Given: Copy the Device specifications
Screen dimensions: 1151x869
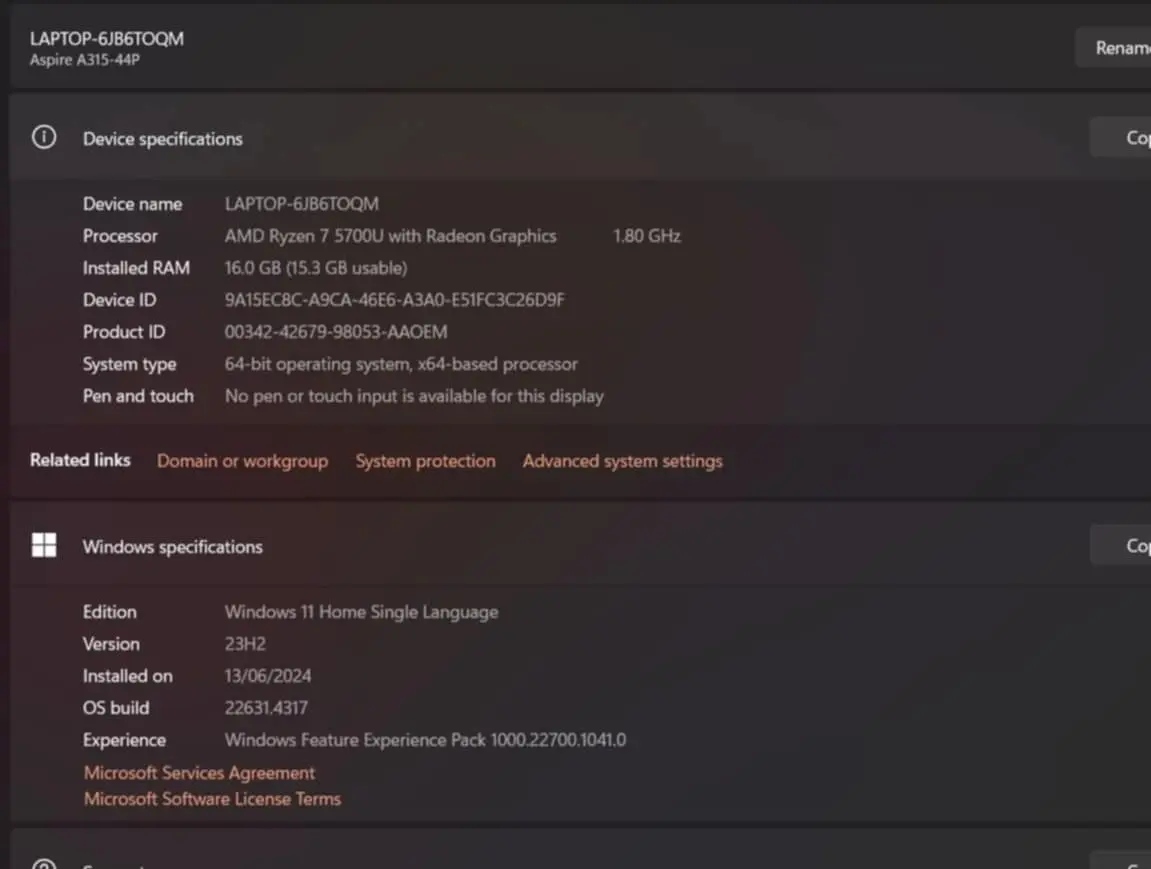Looking at the screenshot, I should (1121, 137).
